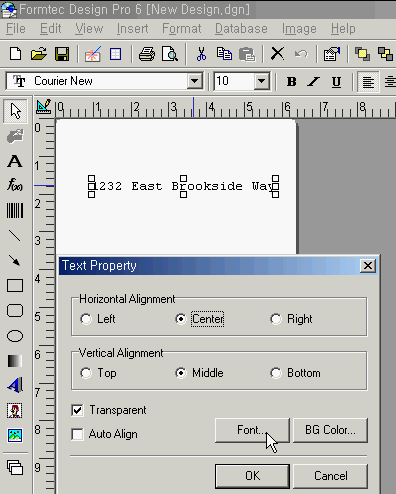396x494 pixels.
Task: Click the New document icon
Action: (15, 54)
